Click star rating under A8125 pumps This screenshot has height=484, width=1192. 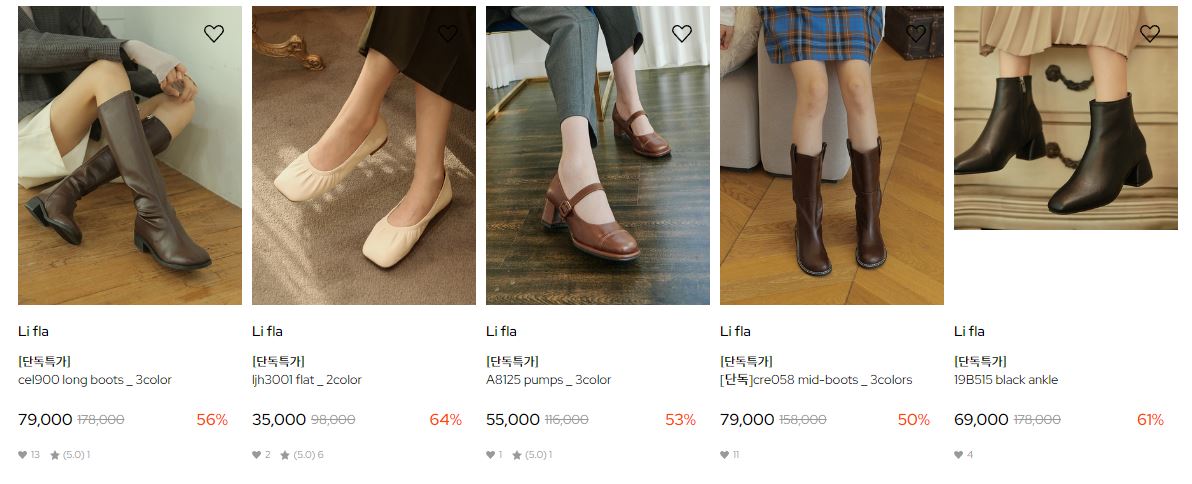[x=517, y=454]
